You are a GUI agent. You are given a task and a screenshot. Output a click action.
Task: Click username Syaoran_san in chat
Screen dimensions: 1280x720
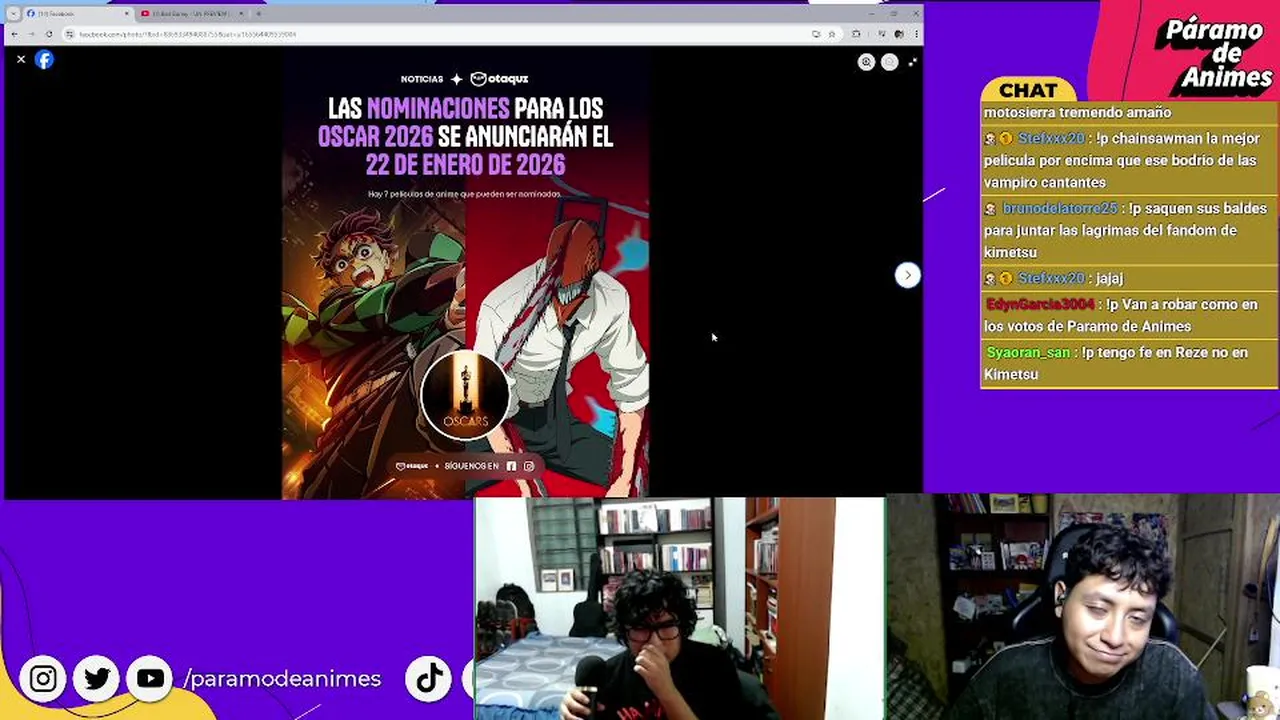(1028, 352)
